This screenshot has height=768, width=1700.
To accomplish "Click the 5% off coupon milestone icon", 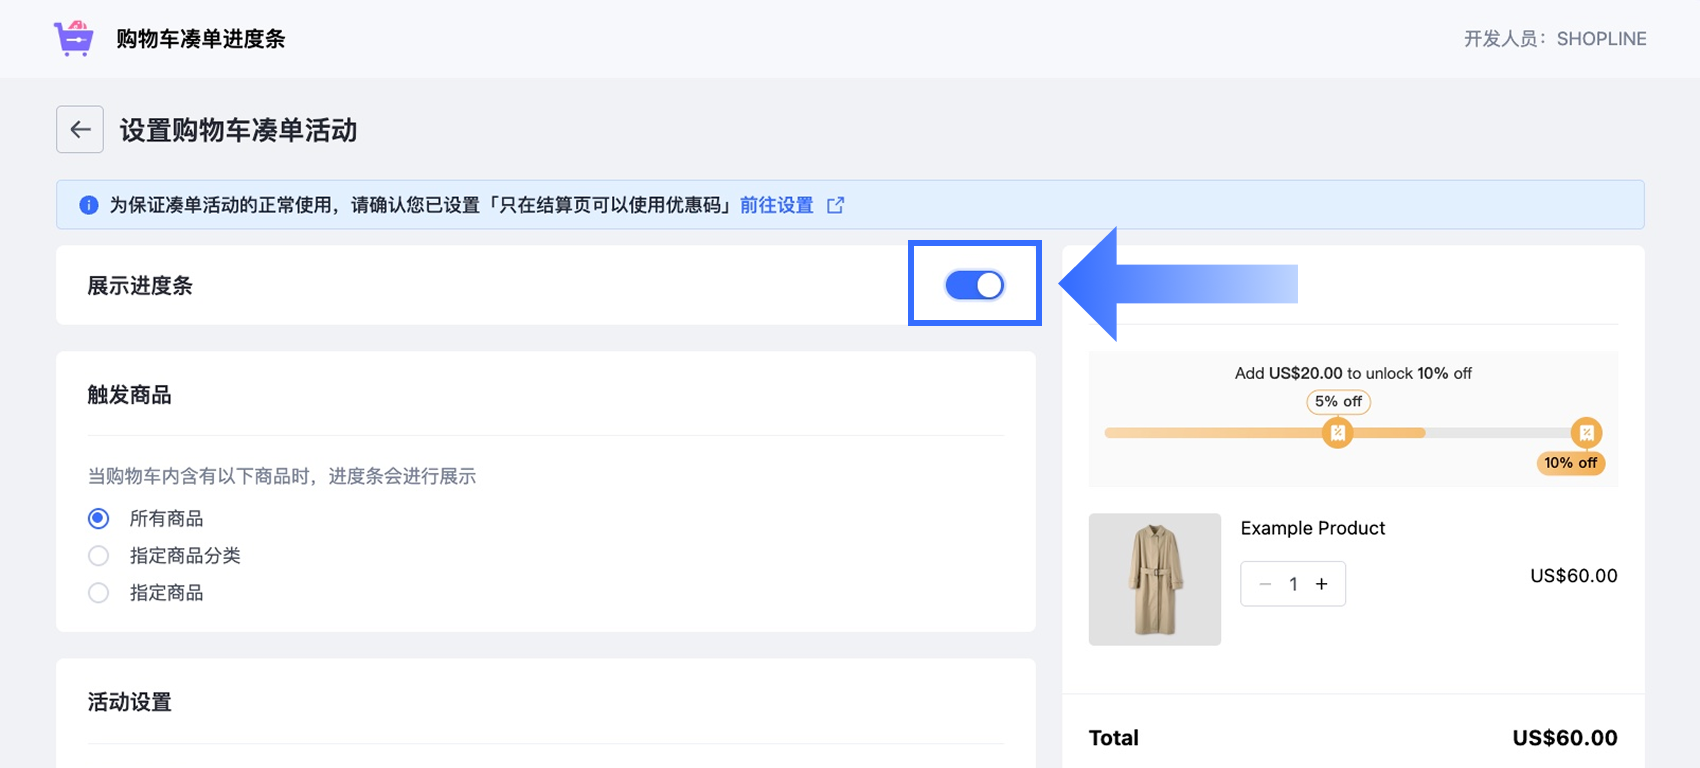I will pos(1337,433).
